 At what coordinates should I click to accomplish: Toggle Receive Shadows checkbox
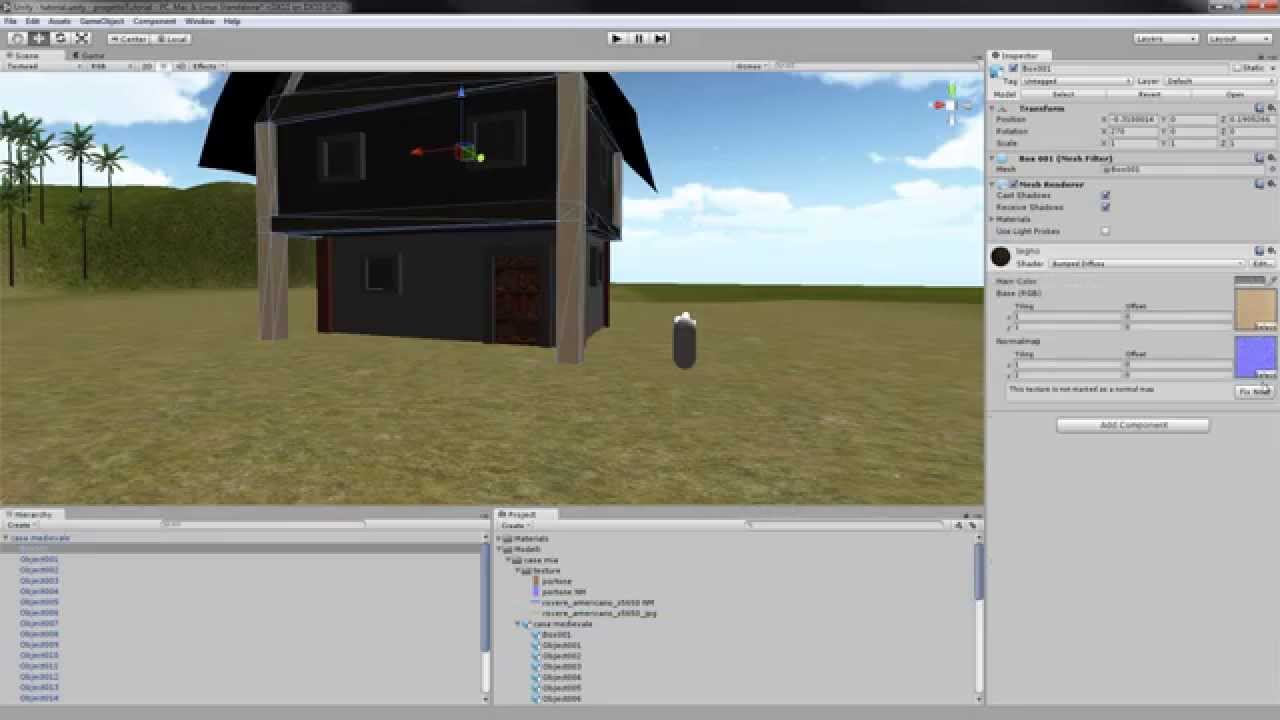pos(1105,208)
